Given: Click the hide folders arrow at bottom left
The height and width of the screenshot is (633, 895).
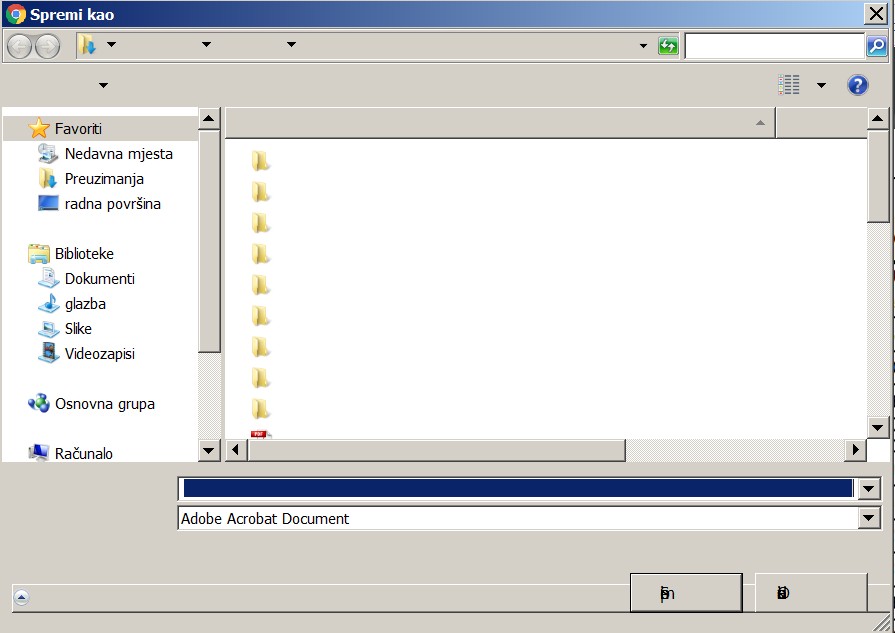Looking at the screenshot, I should (x=21, y=597).
